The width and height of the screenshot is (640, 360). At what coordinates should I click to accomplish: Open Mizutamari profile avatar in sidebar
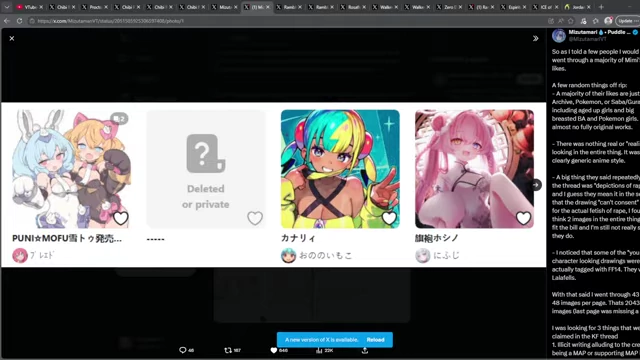[x=559, y=36]
